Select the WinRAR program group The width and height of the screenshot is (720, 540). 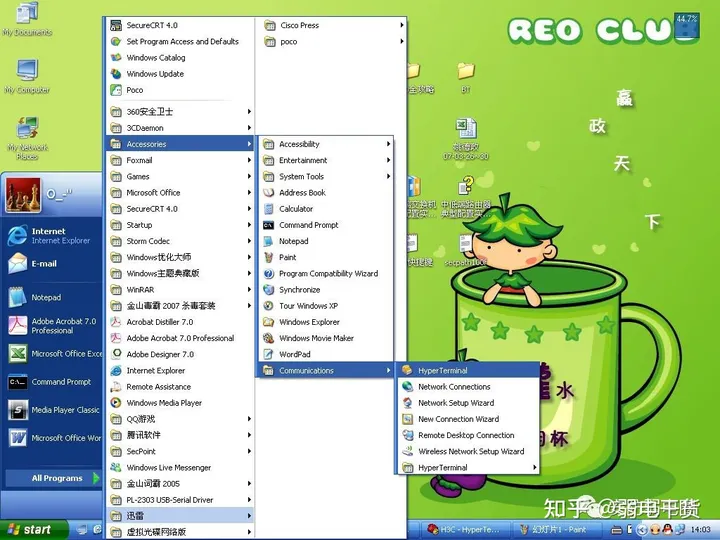point(180,290)
